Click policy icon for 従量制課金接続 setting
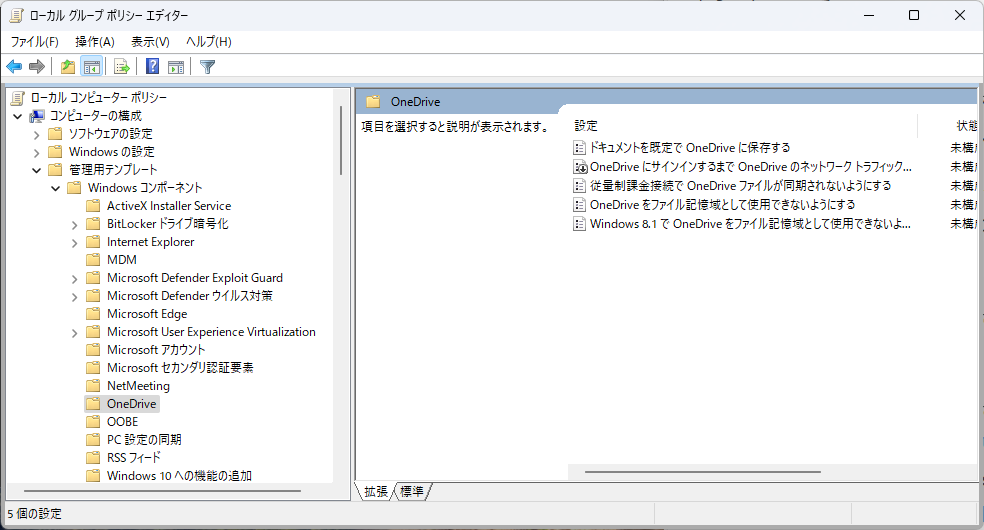Viewport: 984px width, 530px height. [580, 186]
